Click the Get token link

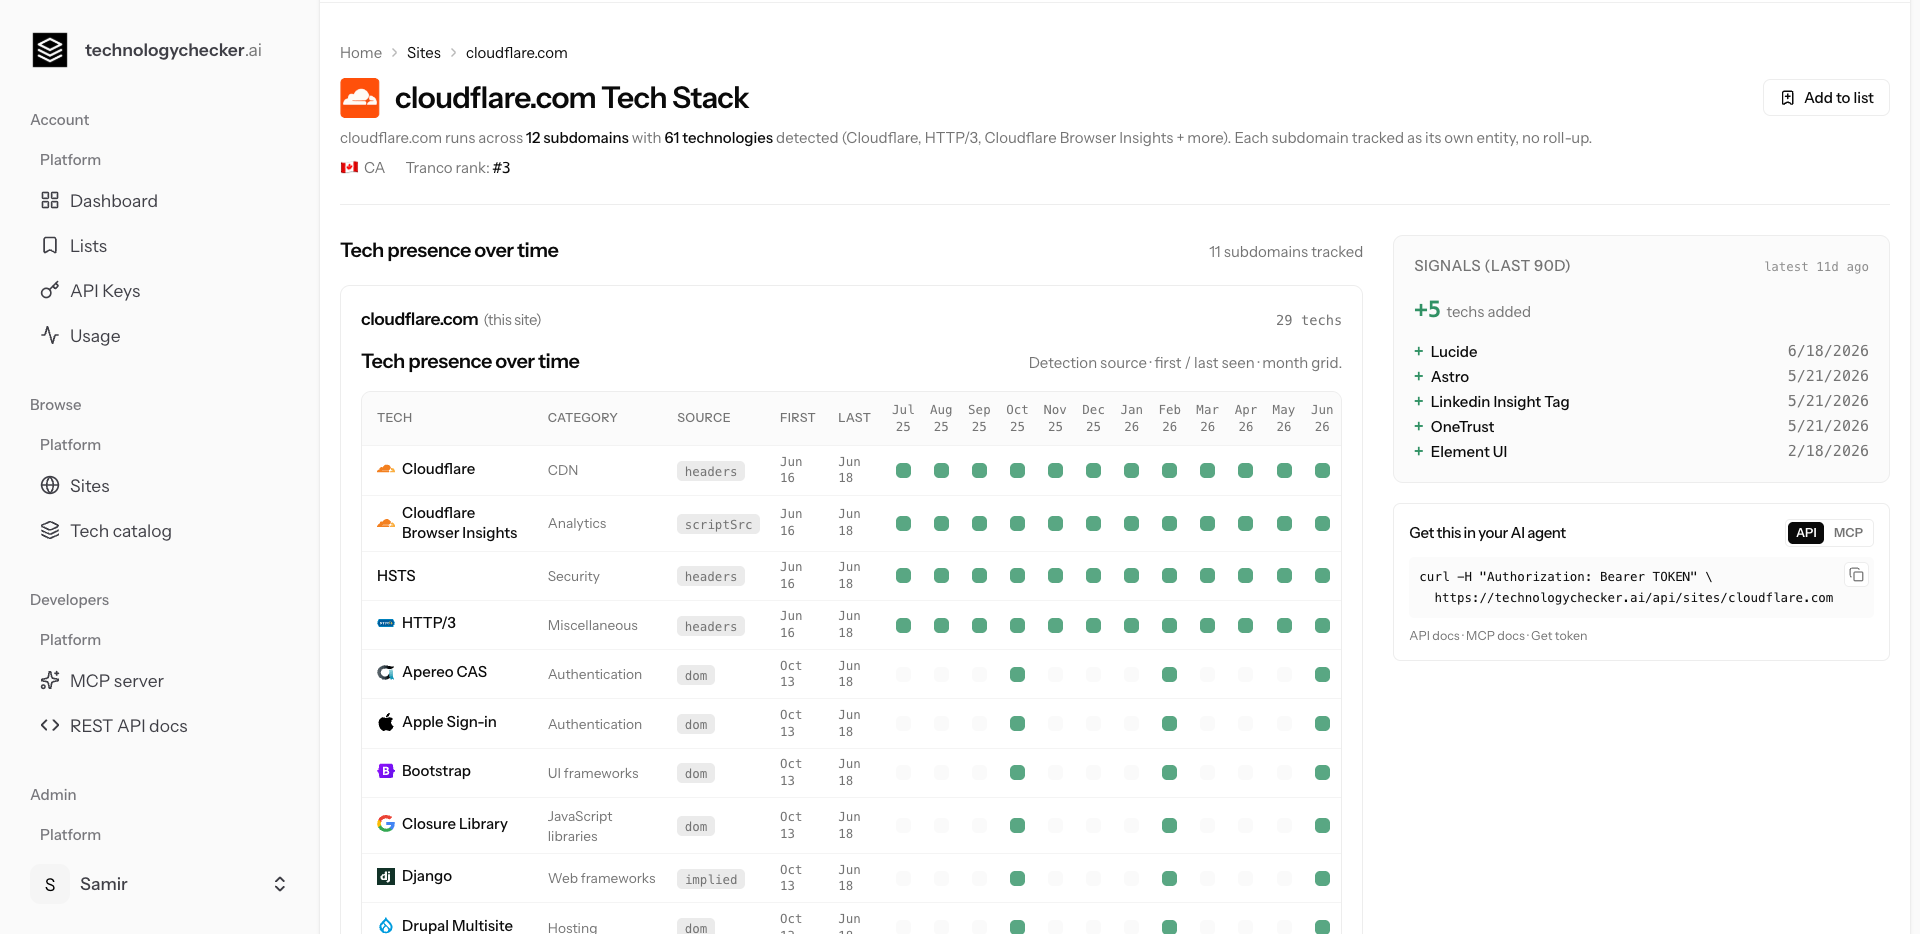(1559, 636)
